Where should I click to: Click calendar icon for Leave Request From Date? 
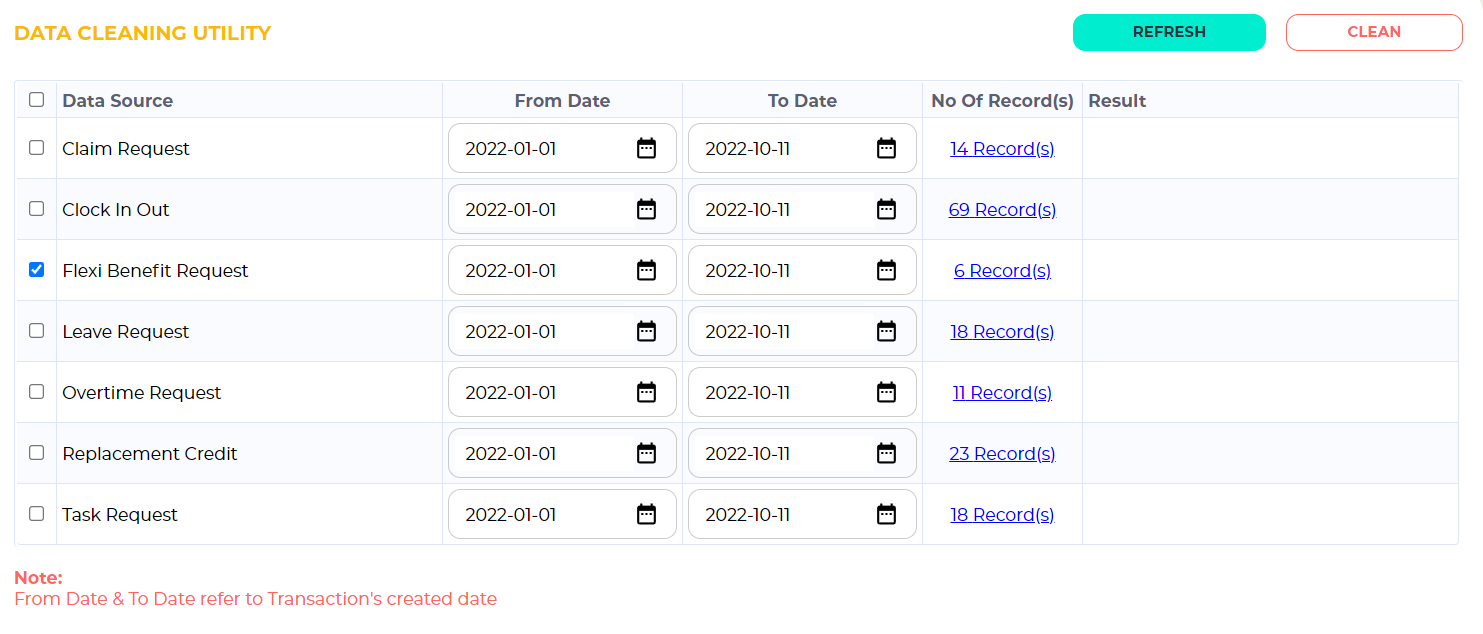(x=646, y=332)
